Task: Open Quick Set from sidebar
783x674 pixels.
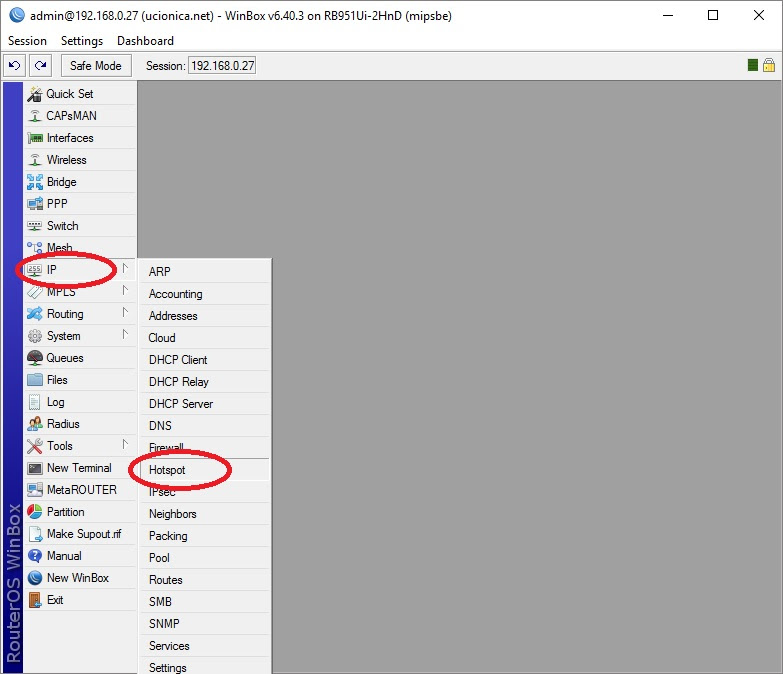Action: (x=80, y=94)
